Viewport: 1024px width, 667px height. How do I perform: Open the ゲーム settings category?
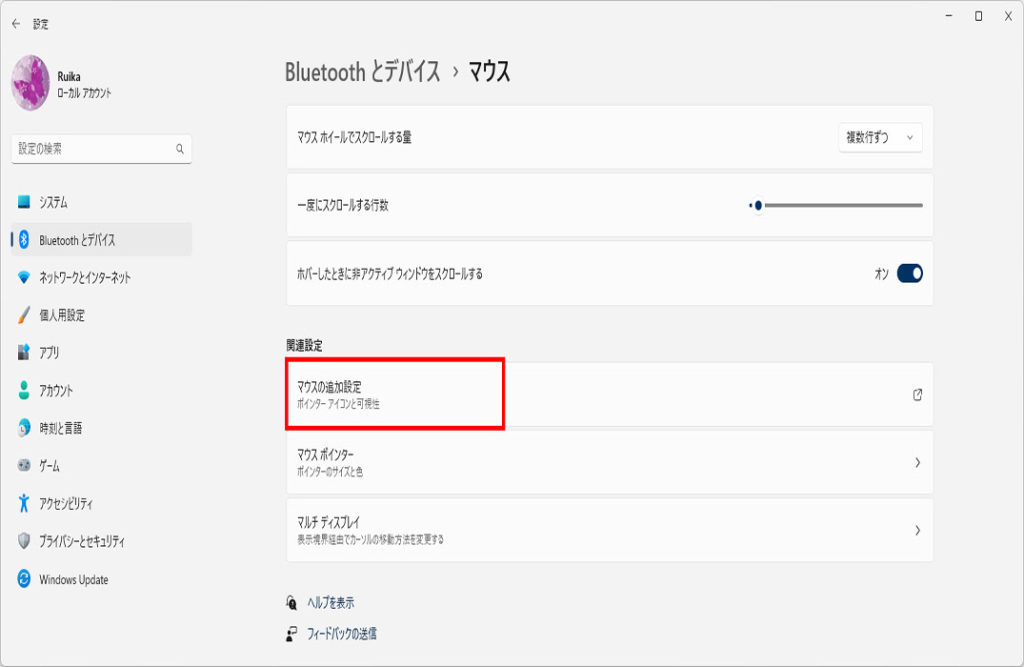(x=50, y=466)
